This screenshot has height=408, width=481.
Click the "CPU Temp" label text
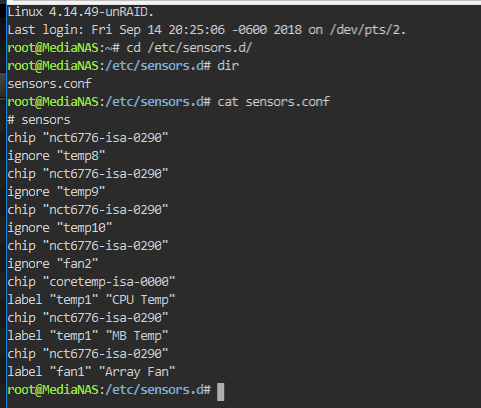tap(140, 300)
